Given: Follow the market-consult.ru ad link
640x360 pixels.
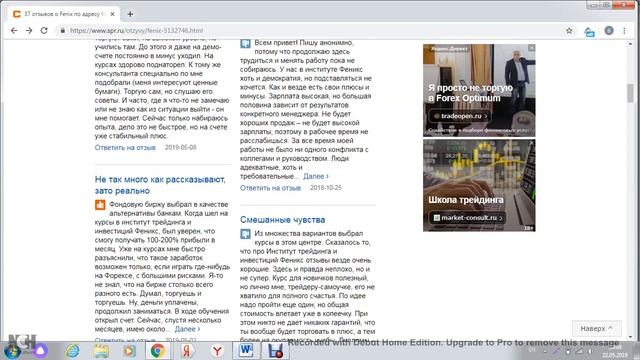Looking at the screenshot, I should [467, 218].
